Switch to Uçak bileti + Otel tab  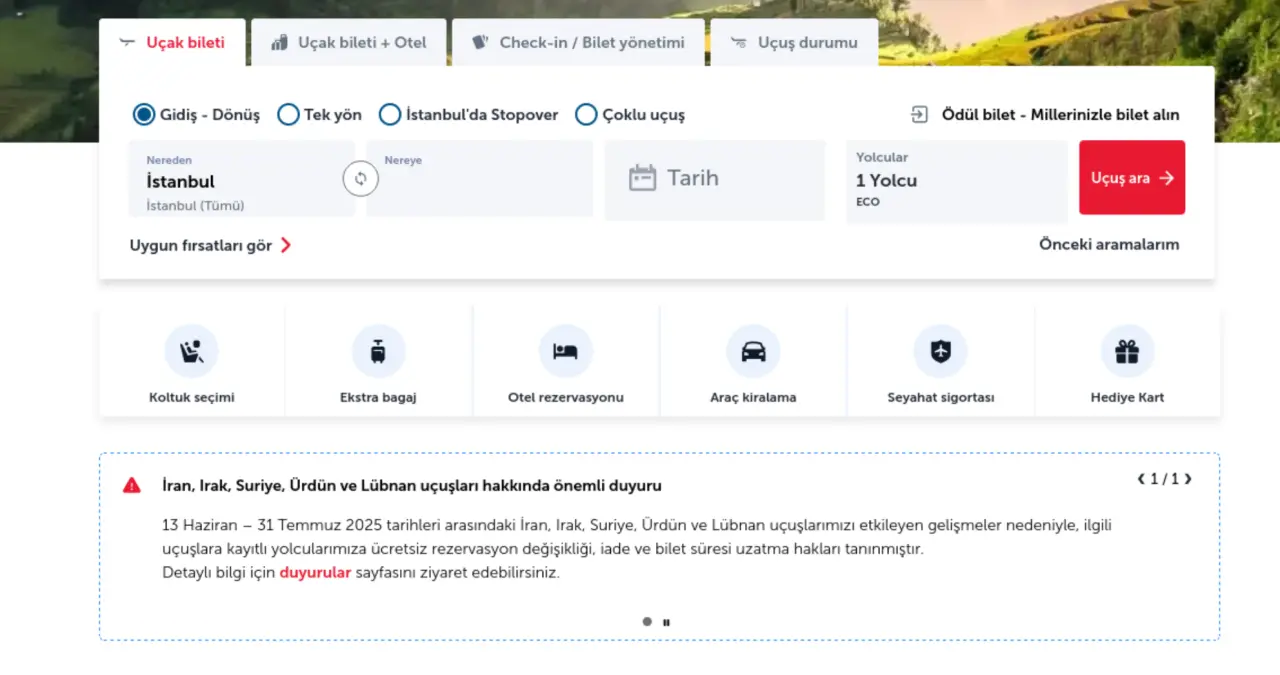(349, 43)
